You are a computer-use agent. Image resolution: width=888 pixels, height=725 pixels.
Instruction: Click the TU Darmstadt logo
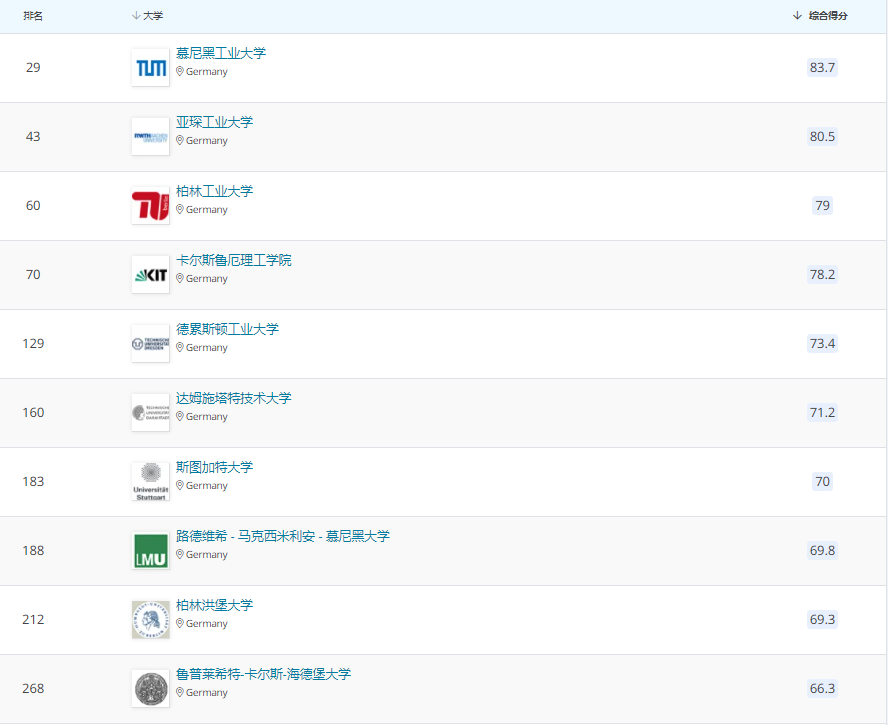click(x=150, y=413)
